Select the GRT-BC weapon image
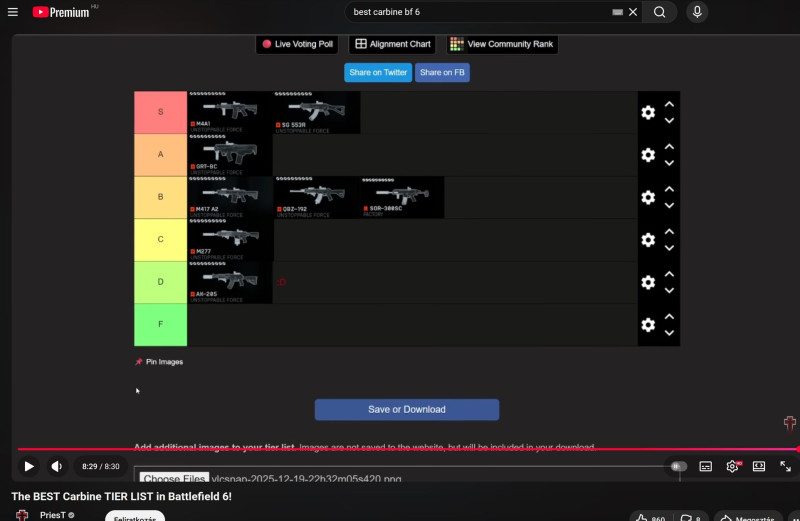Viewport: 800px width, 521px height. (230, 155)
